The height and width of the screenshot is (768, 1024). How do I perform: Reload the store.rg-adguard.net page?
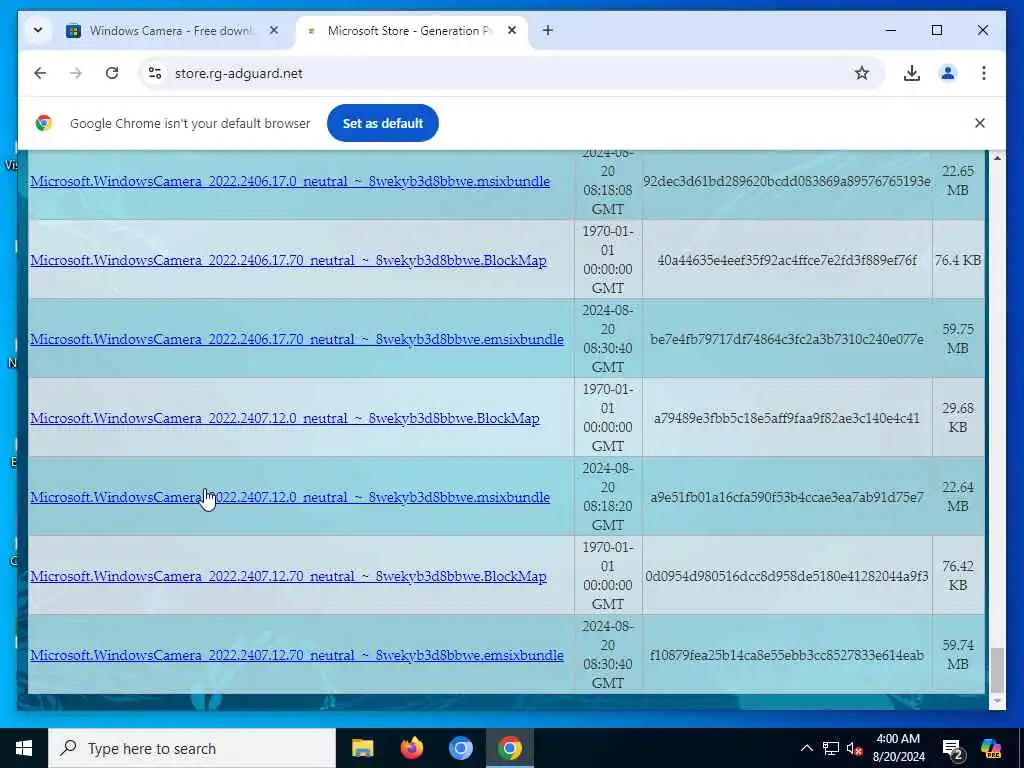point(112,73)
